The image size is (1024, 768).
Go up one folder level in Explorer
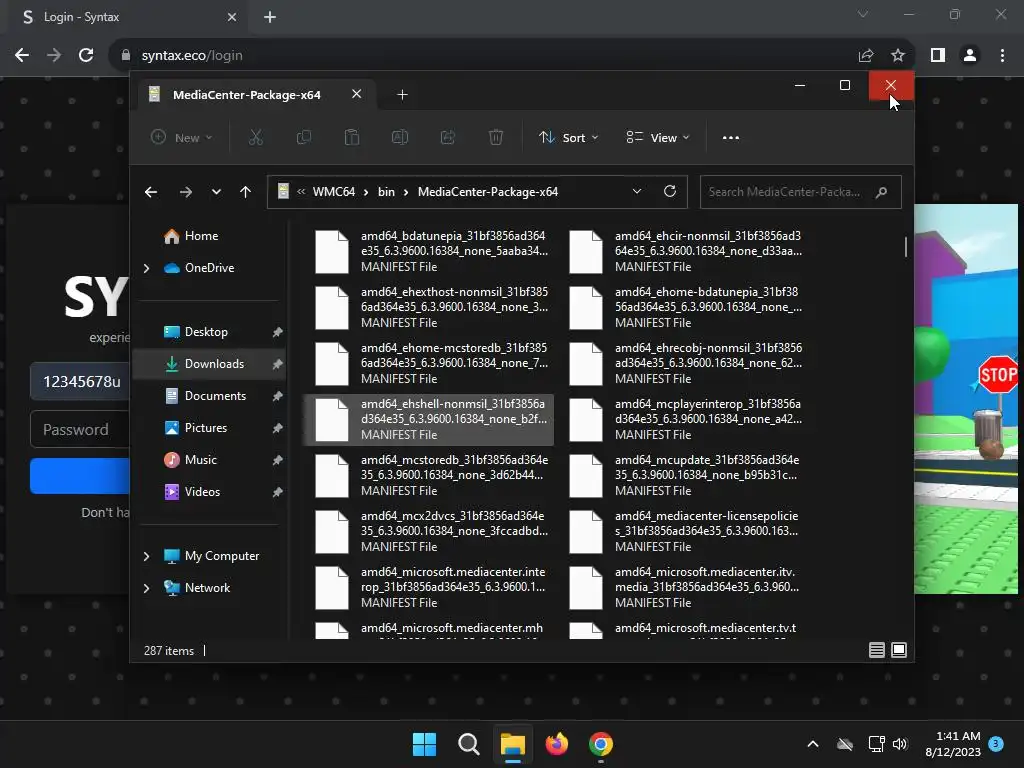point(246,192)
